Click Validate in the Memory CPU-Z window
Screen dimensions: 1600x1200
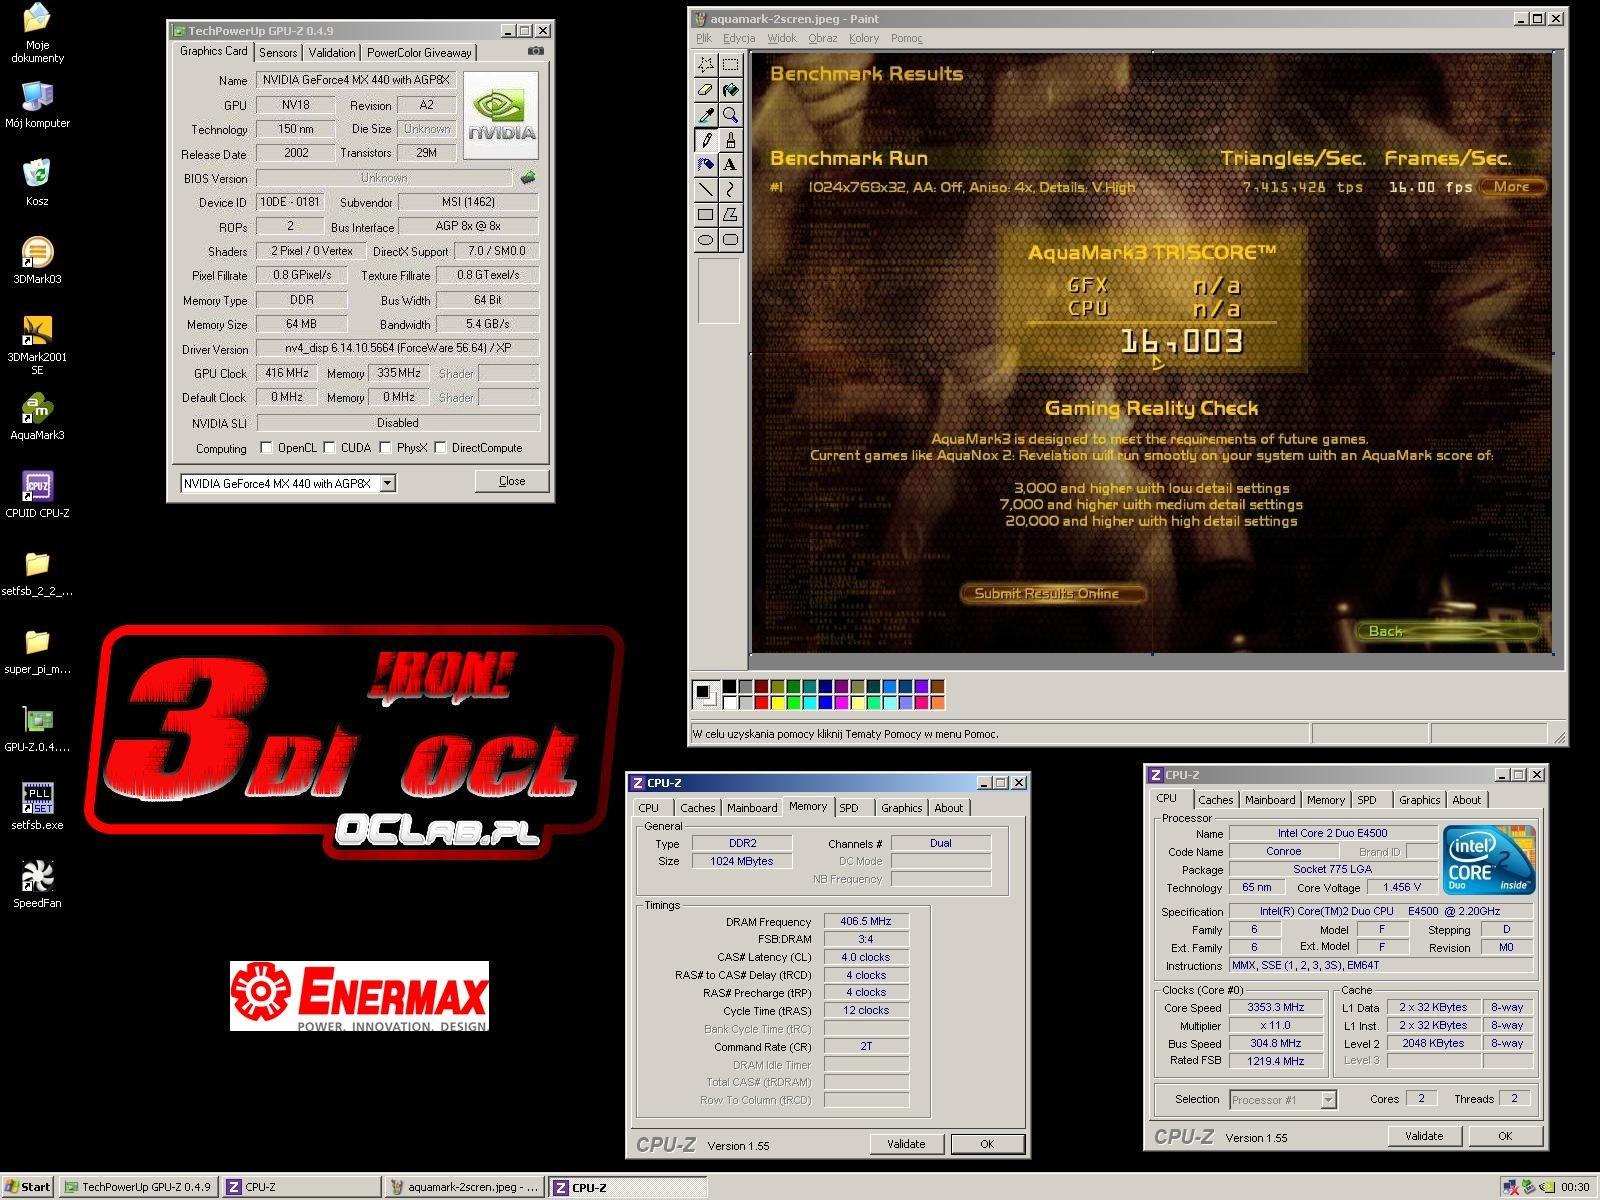[x=906, y=1144]
